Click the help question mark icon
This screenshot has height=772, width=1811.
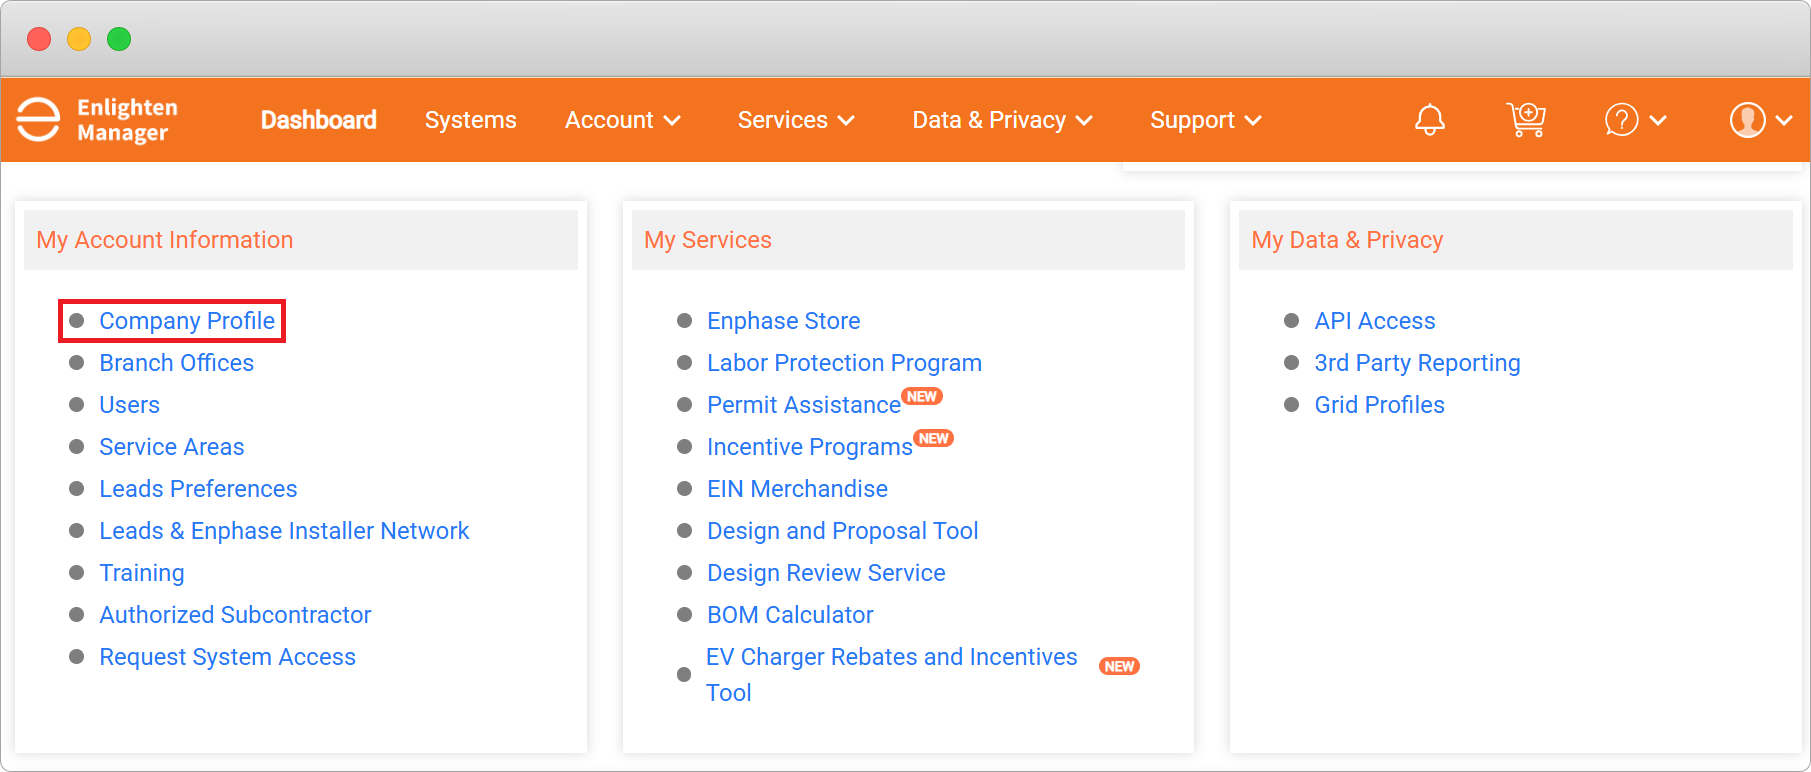[x=1621, y=120]
